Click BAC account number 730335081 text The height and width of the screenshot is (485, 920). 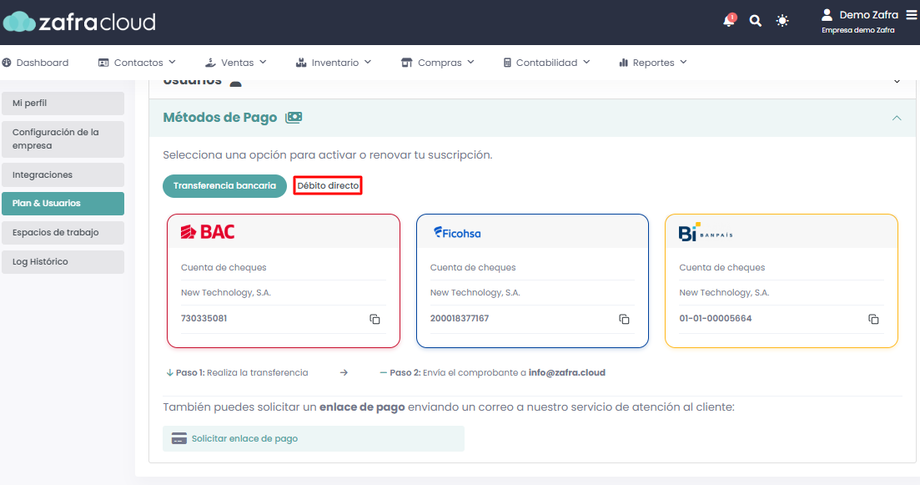click(x=204, y=318)
